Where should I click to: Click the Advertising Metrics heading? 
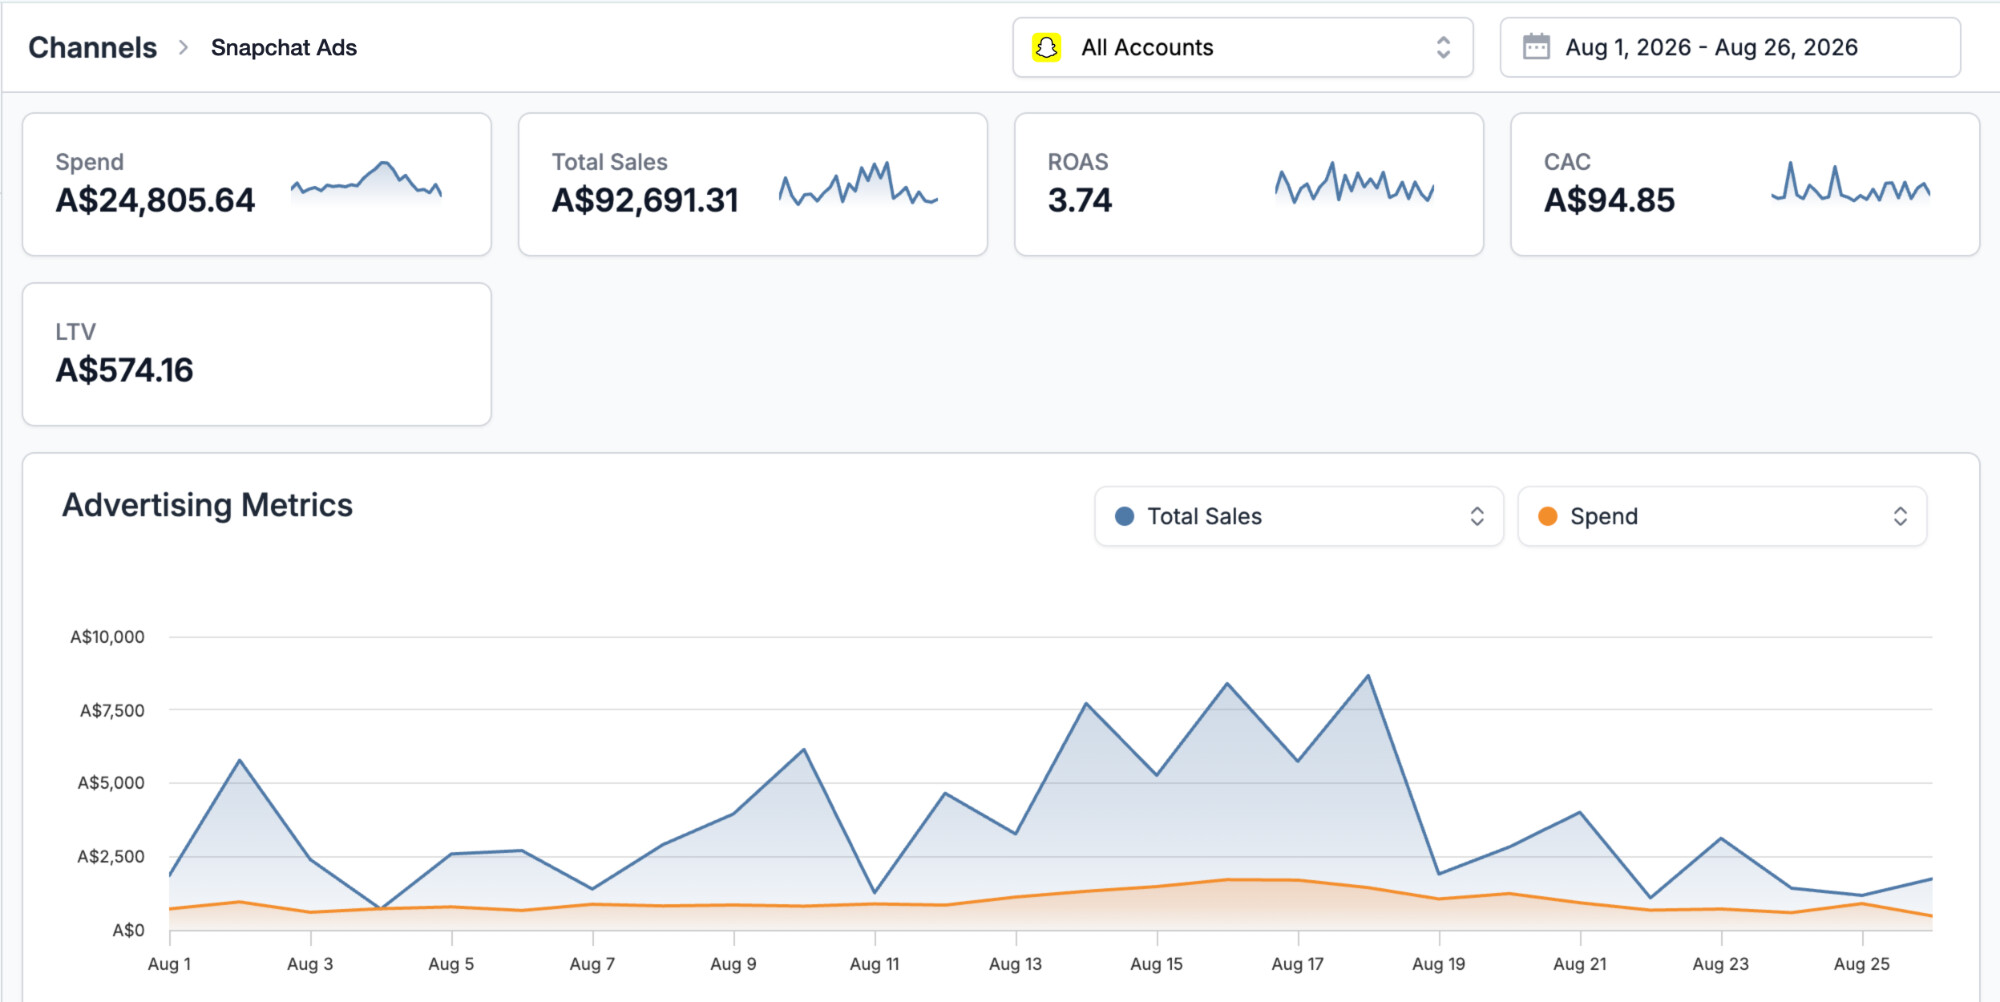pyautogui.click(x=207, y=505)
